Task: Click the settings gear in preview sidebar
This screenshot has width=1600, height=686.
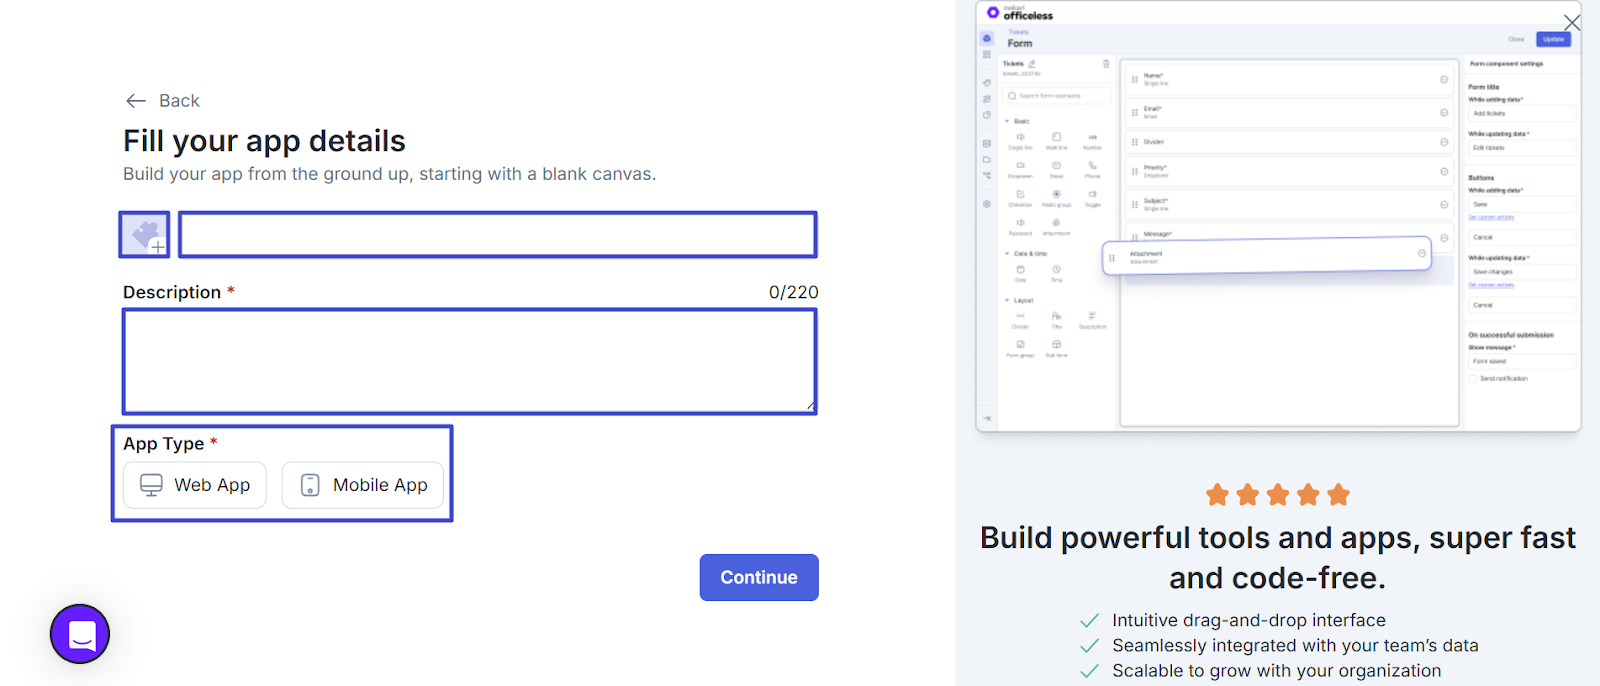Action: tap(987, 204)
